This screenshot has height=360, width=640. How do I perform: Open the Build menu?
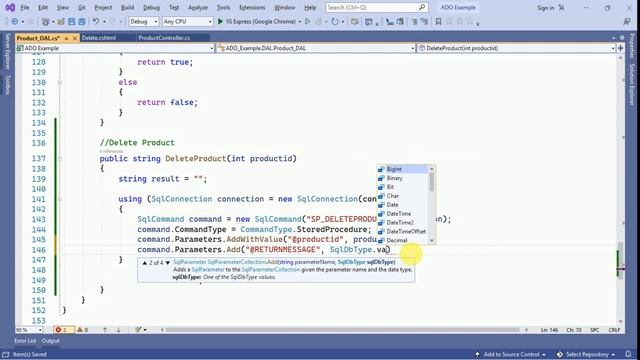click(127, 7)
